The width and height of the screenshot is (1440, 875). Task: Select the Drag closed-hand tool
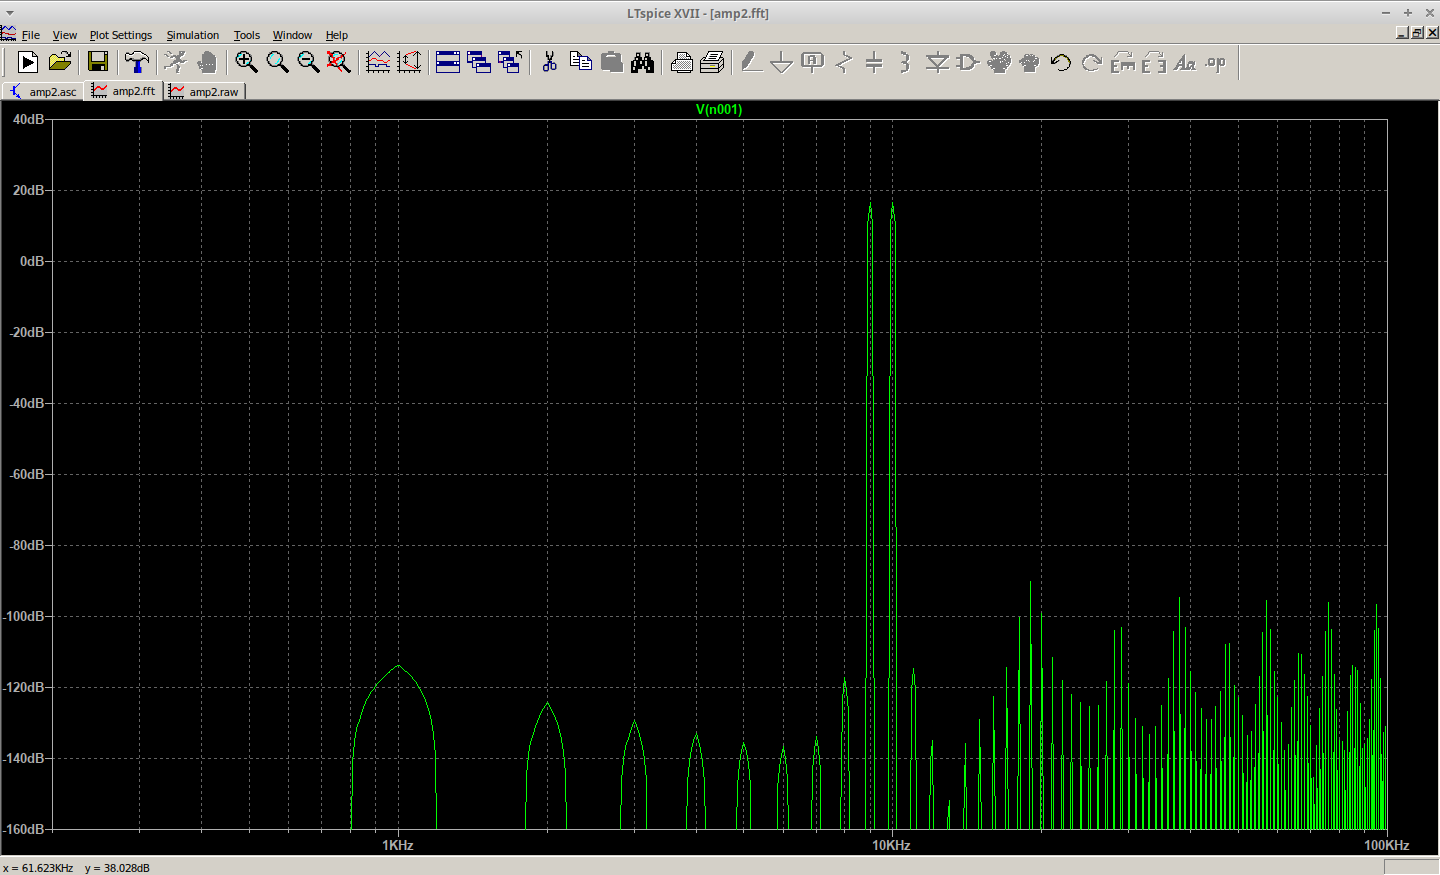[x=1029, y=62]
